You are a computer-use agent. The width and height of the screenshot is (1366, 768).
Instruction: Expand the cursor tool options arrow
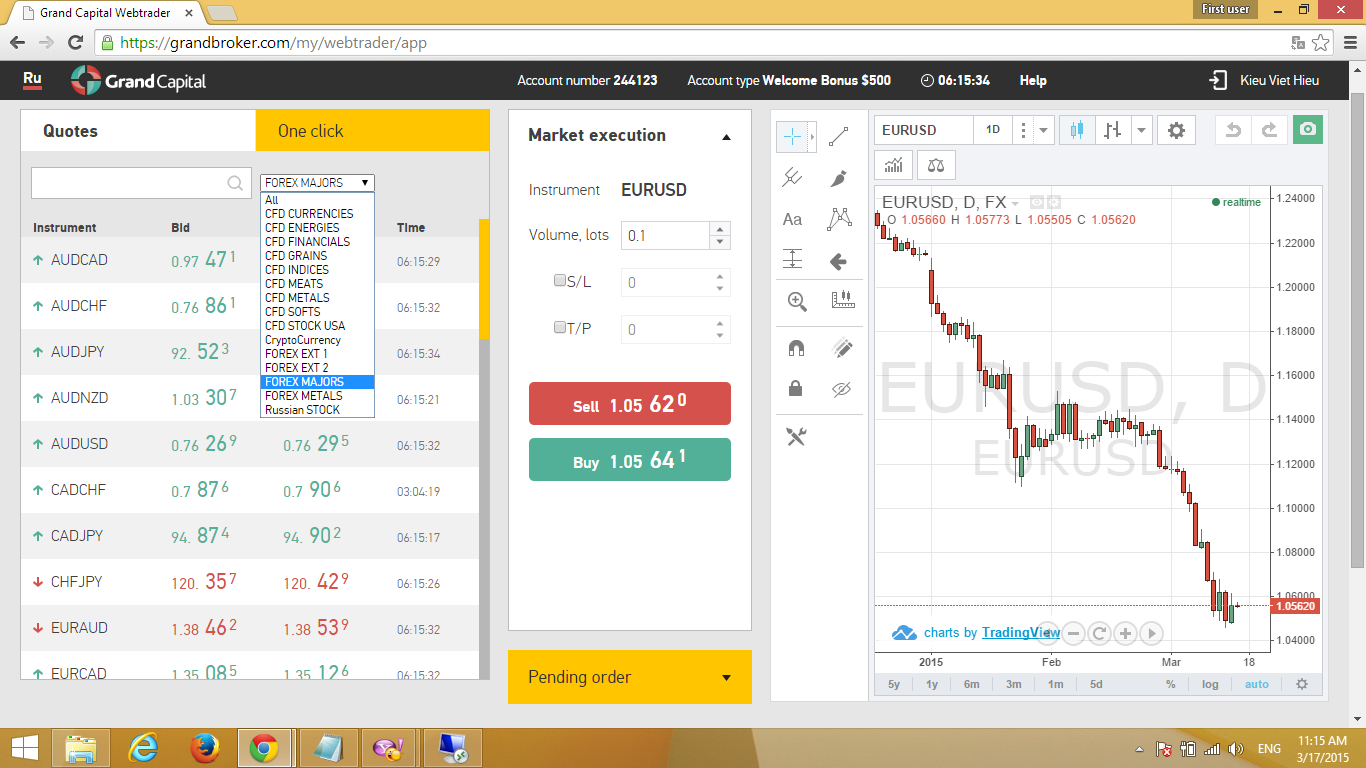coord(812,136)
